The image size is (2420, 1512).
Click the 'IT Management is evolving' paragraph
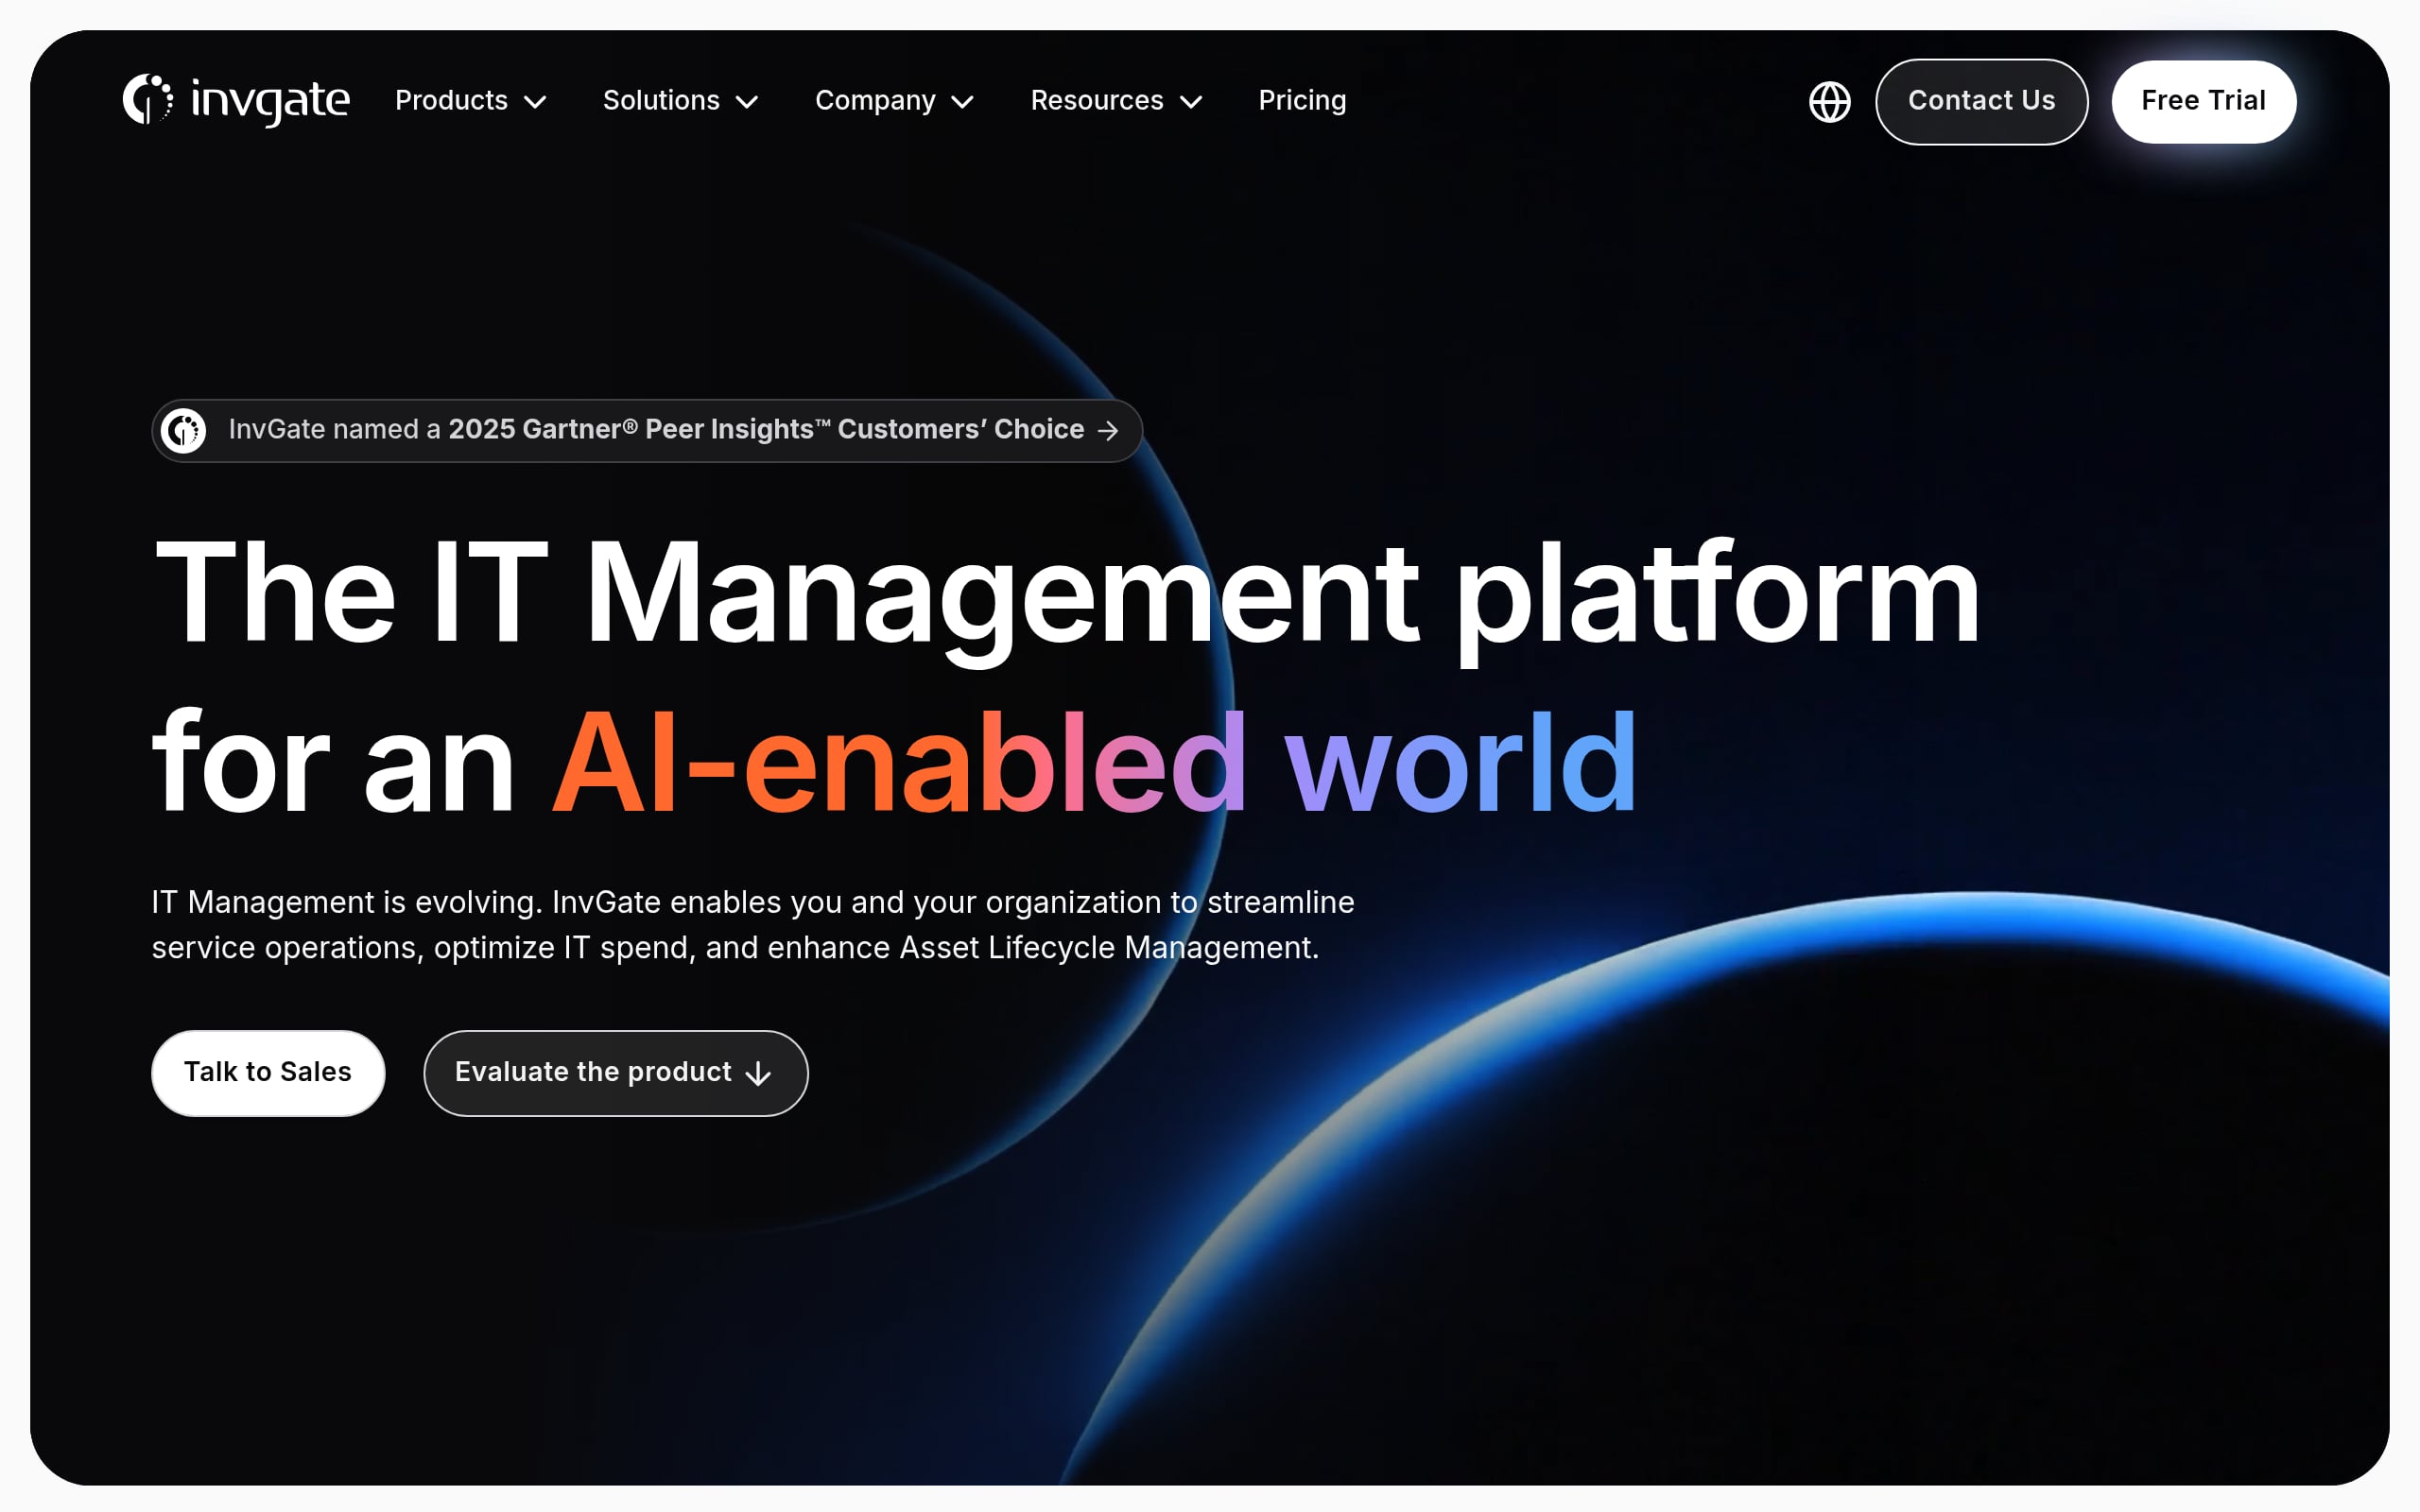tap(752, 925)
